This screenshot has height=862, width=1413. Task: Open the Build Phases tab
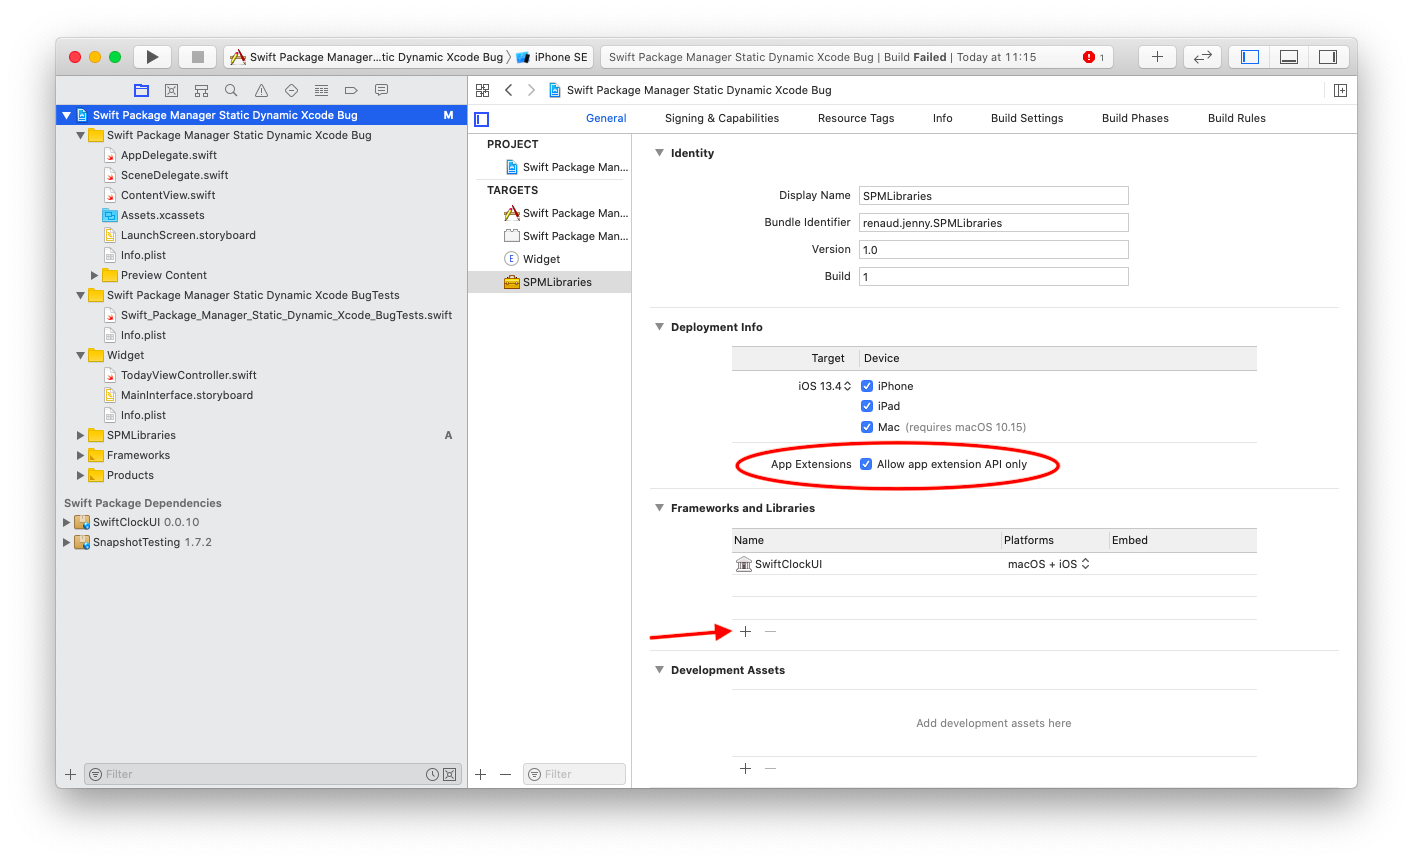pos(1135,118)
